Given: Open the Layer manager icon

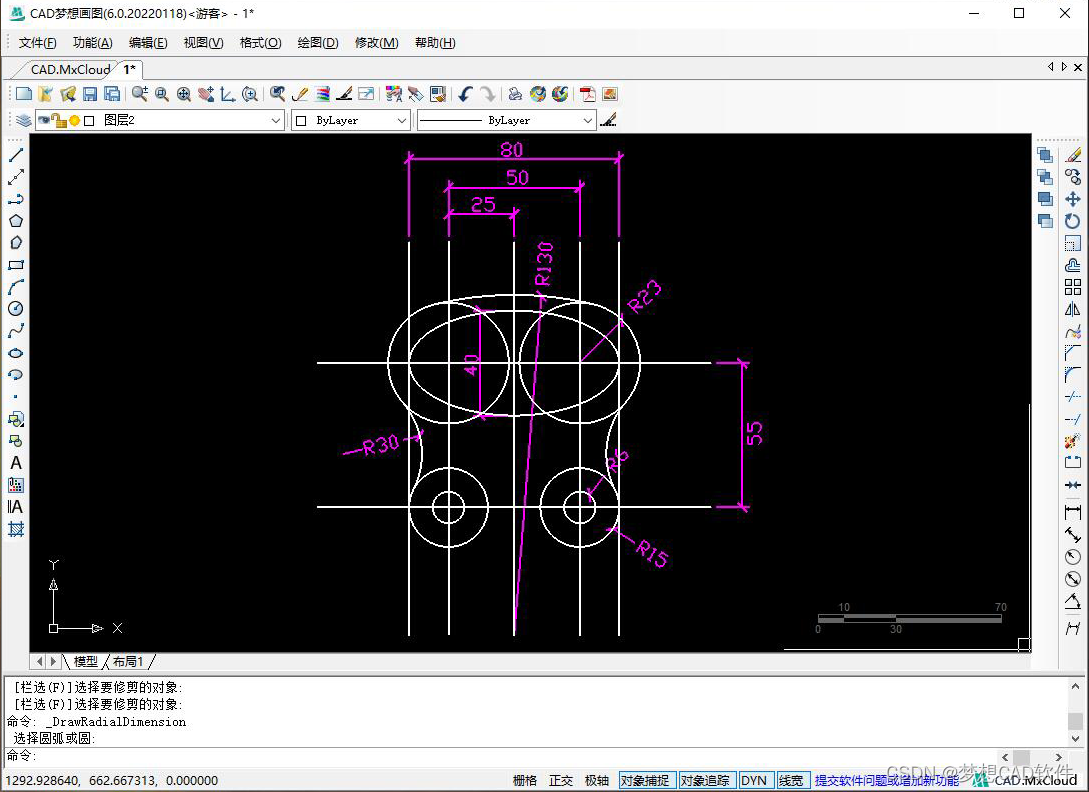Looking at the screenshot, I should 24,120.
